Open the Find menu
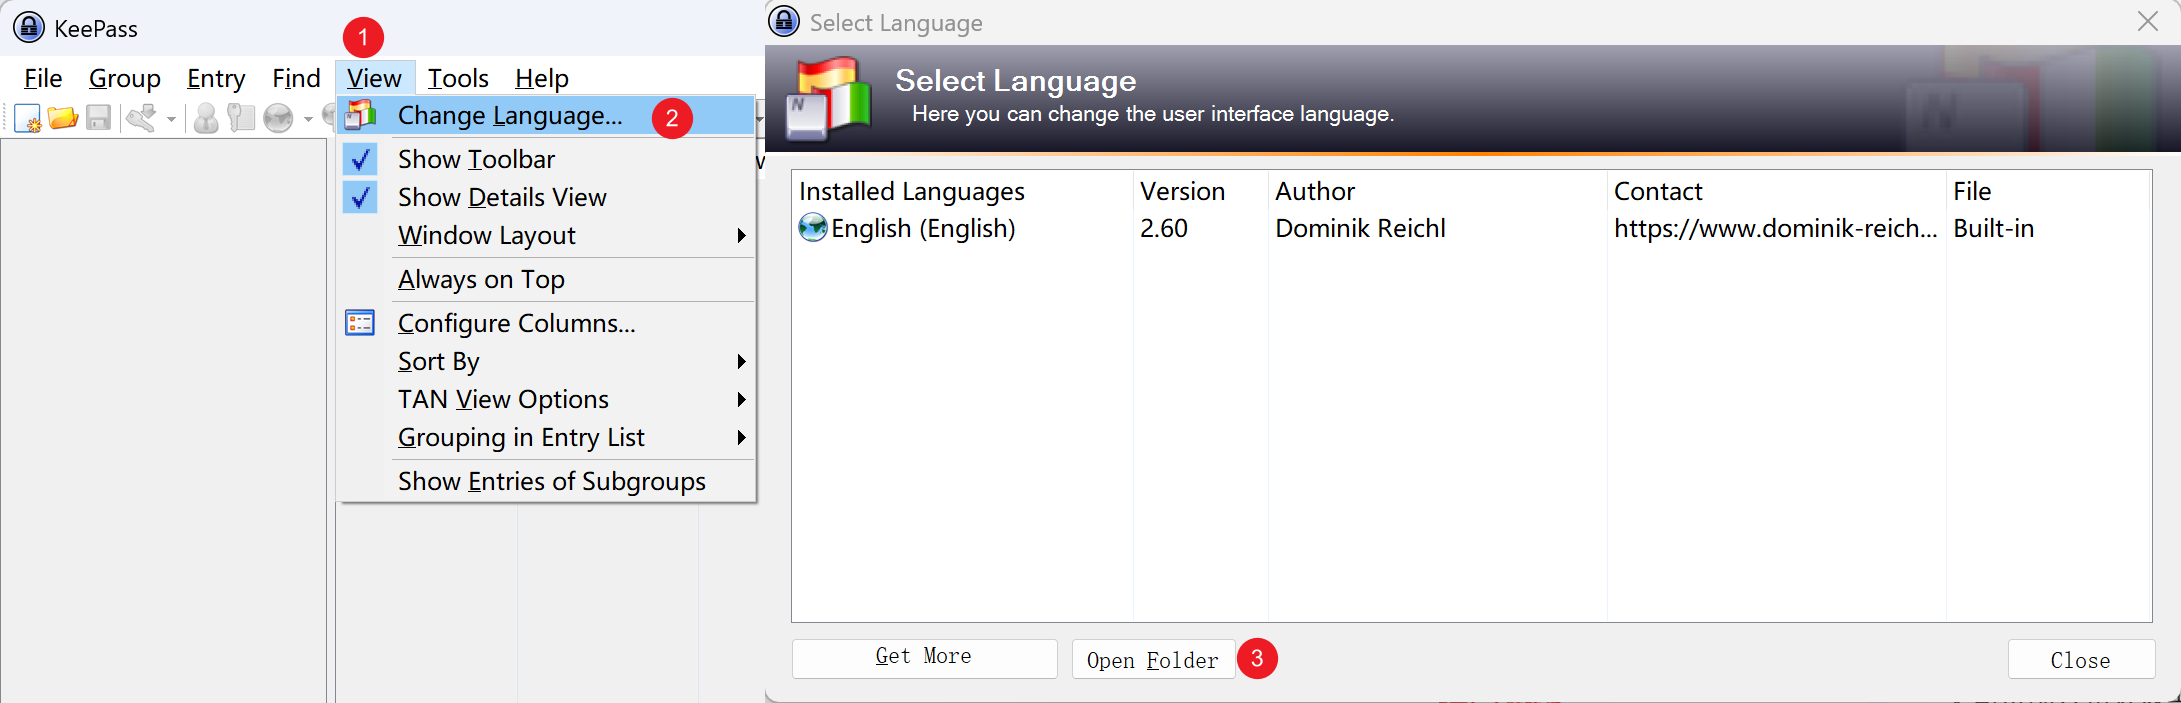The width and height of the screenshot is (2181, 703). pyautogui.click(x=296, y=78)
